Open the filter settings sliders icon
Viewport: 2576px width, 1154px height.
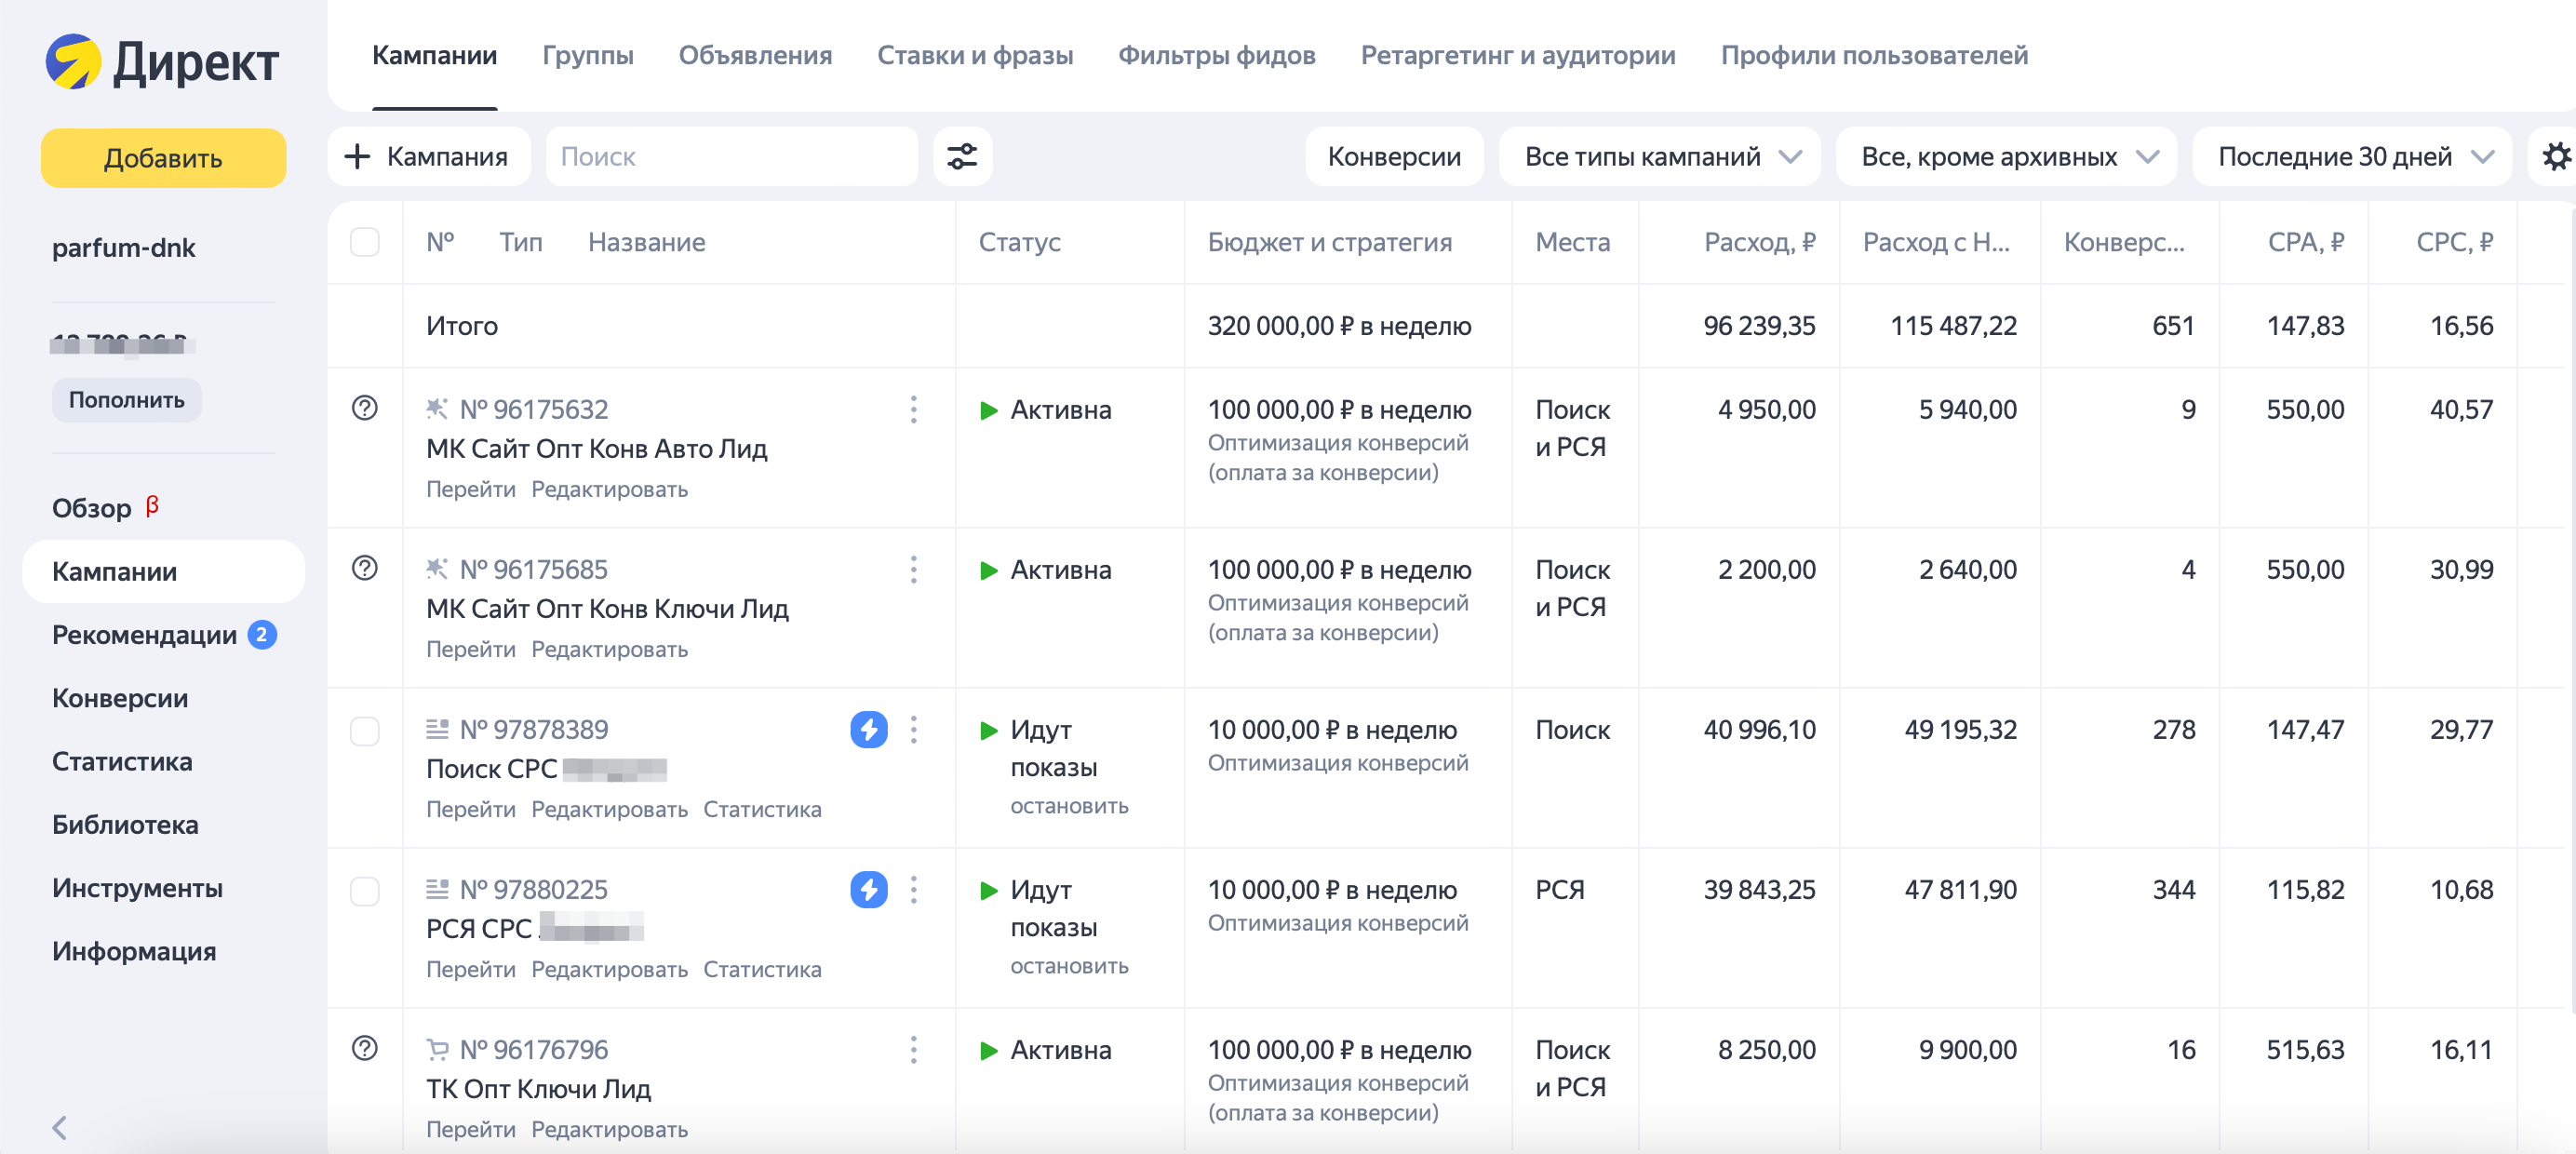tap(962, 156)
